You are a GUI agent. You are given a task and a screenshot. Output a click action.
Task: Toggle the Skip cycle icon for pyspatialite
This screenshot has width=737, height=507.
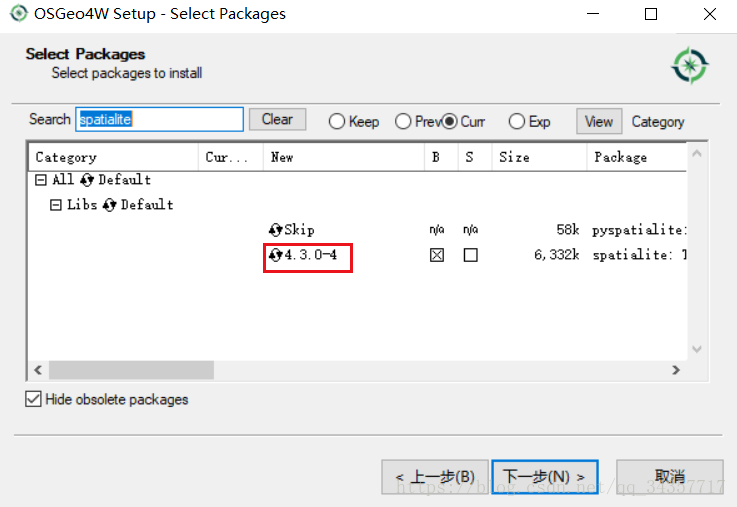point(275,230)
